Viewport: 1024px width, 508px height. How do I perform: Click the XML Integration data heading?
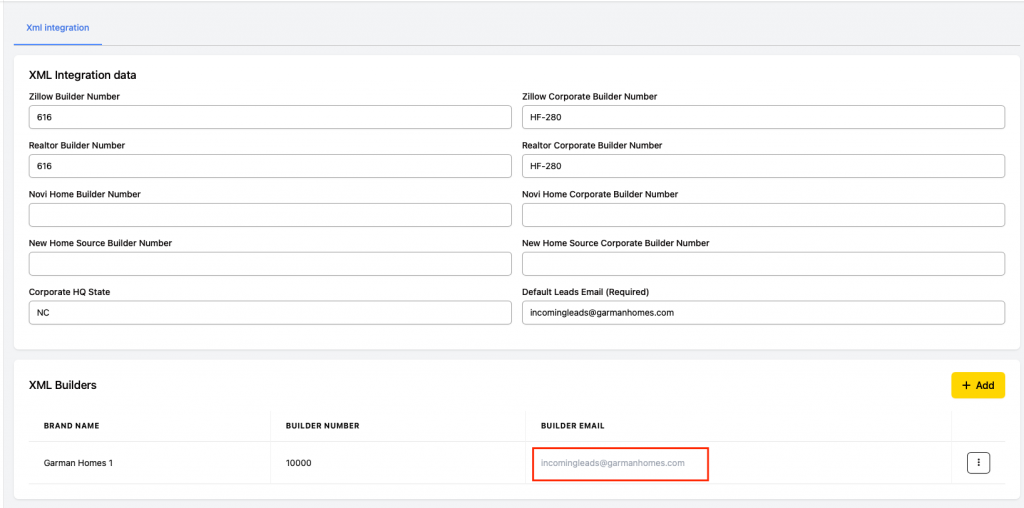(82, 75)
